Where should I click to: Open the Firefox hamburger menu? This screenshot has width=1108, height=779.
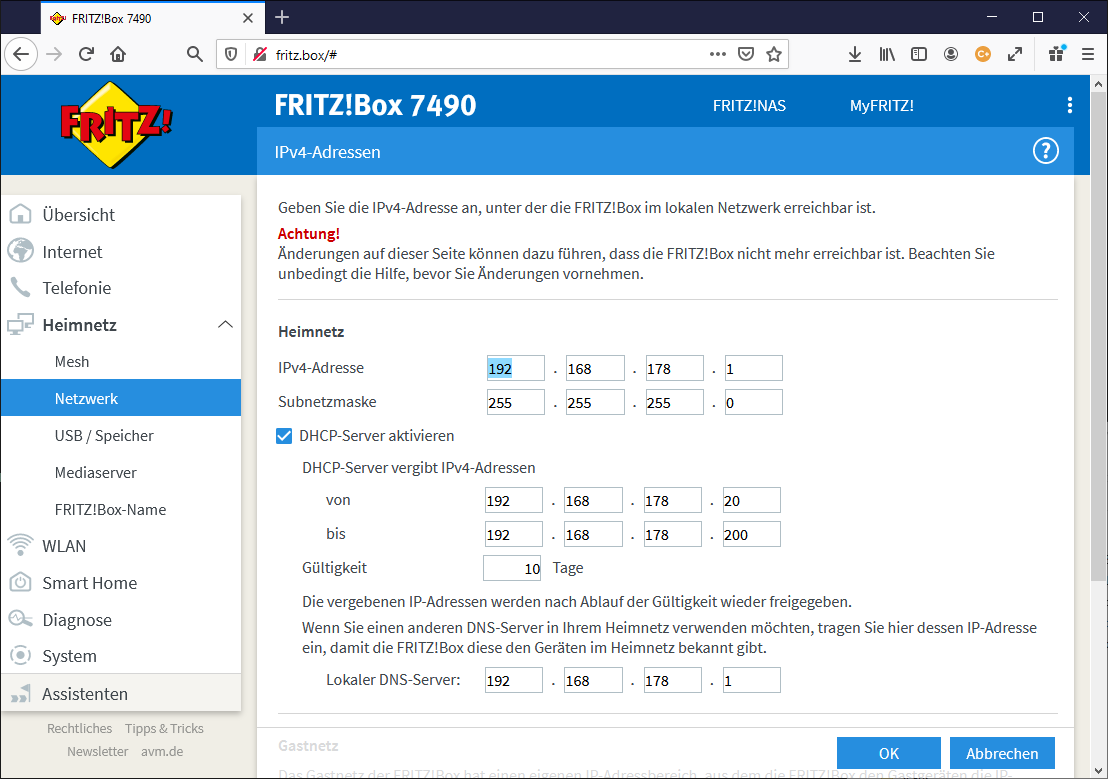coord(1088,54)
